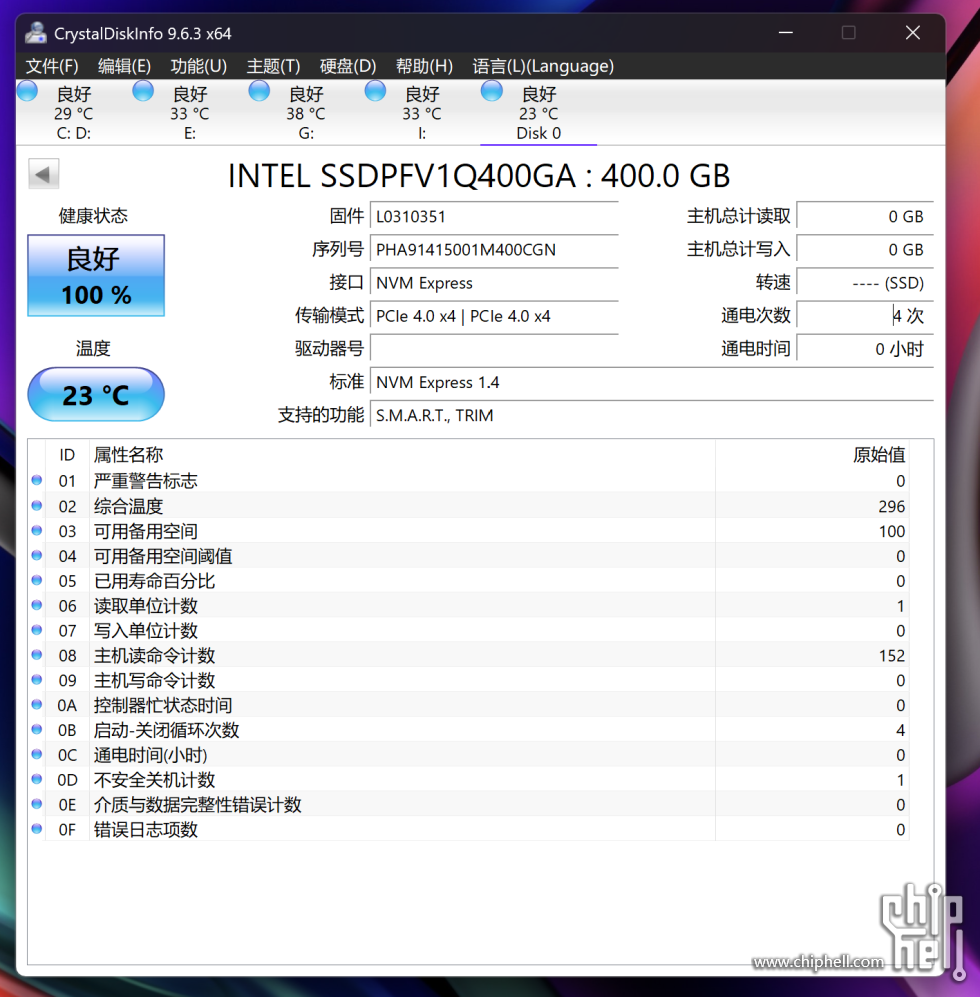Select row 介质与数据完整性错误计数
Image resolution: width=980 pixels, height=997 pixels.
469,804
